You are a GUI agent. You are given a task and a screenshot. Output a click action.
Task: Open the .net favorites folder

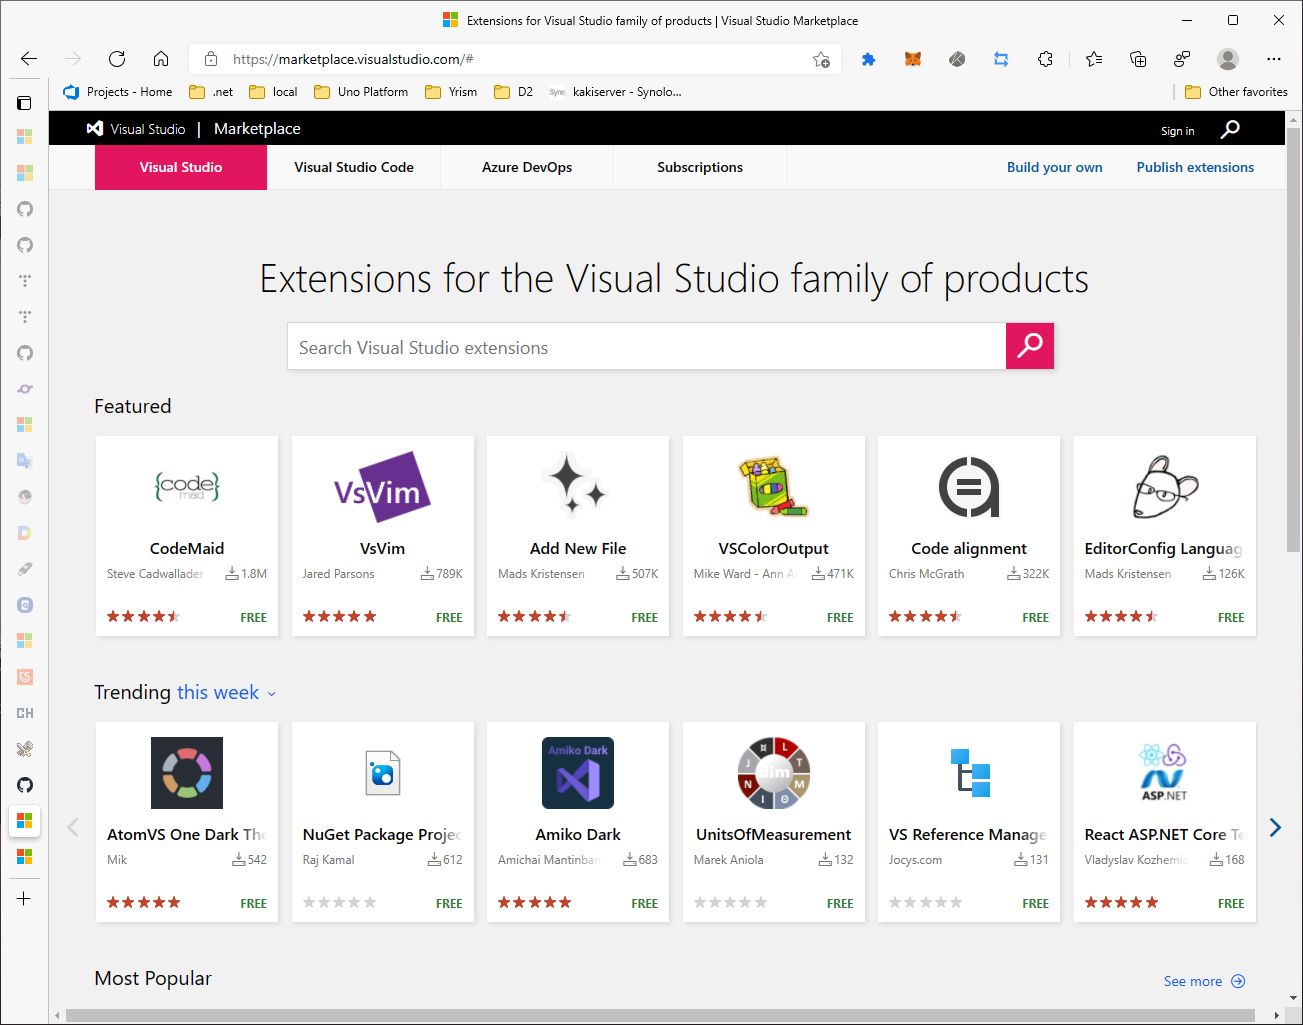pyautogui.click(x=211, y=92)
